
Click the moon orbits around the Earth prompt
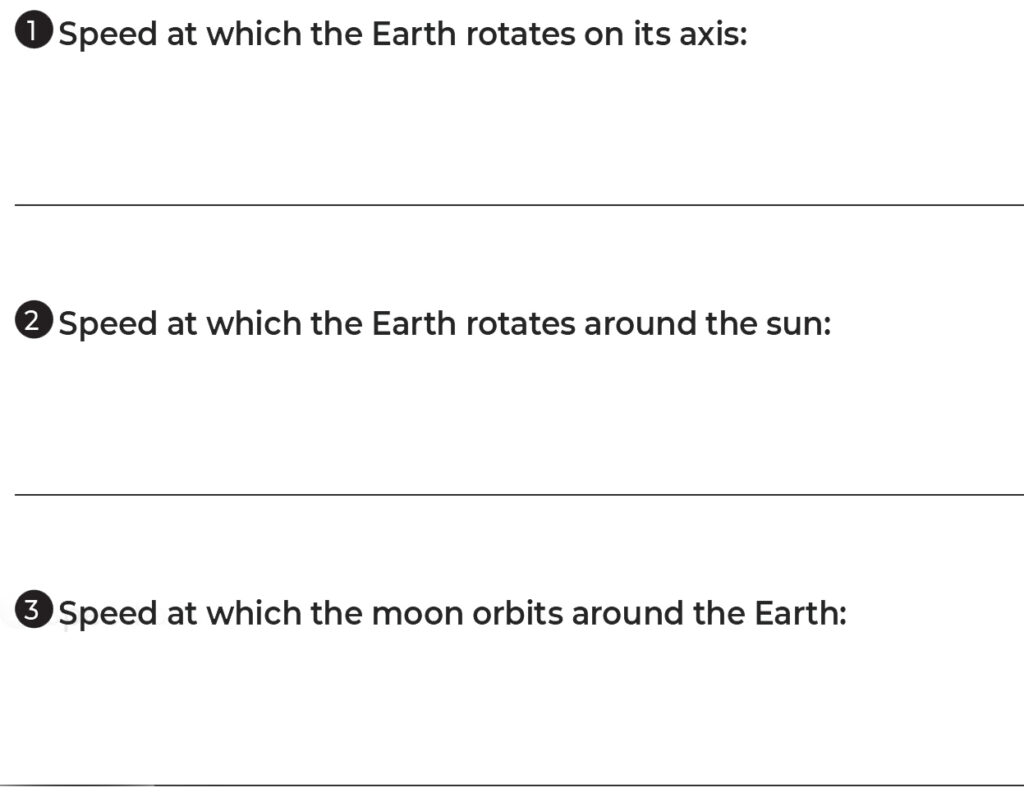[x=453, y=613]
